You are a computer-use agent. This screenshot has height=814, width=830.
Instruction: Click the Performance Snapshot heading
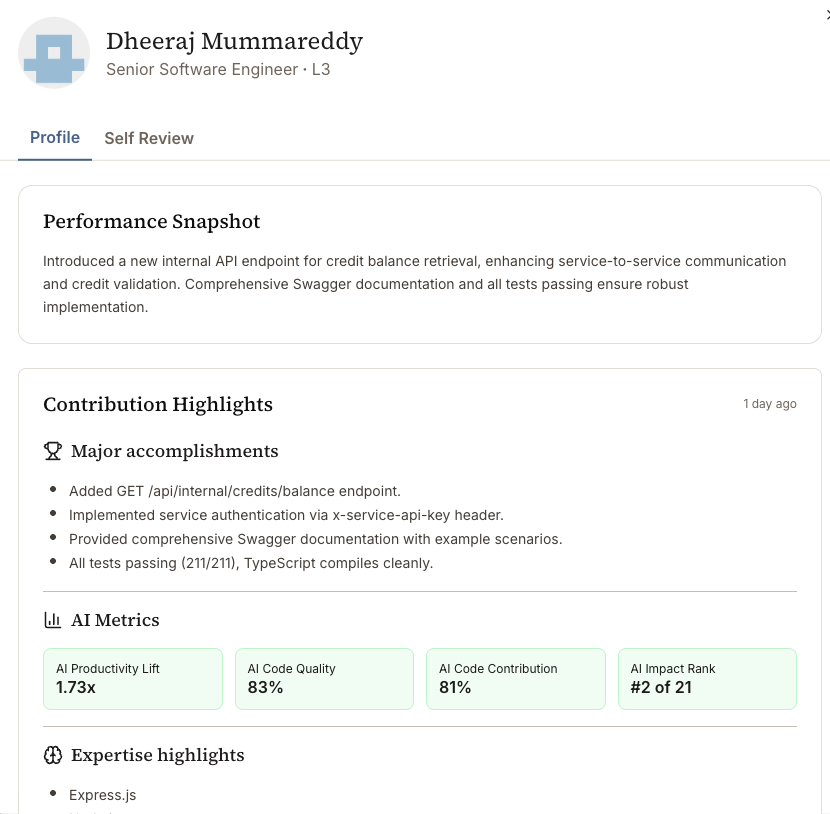click(151, 221)
